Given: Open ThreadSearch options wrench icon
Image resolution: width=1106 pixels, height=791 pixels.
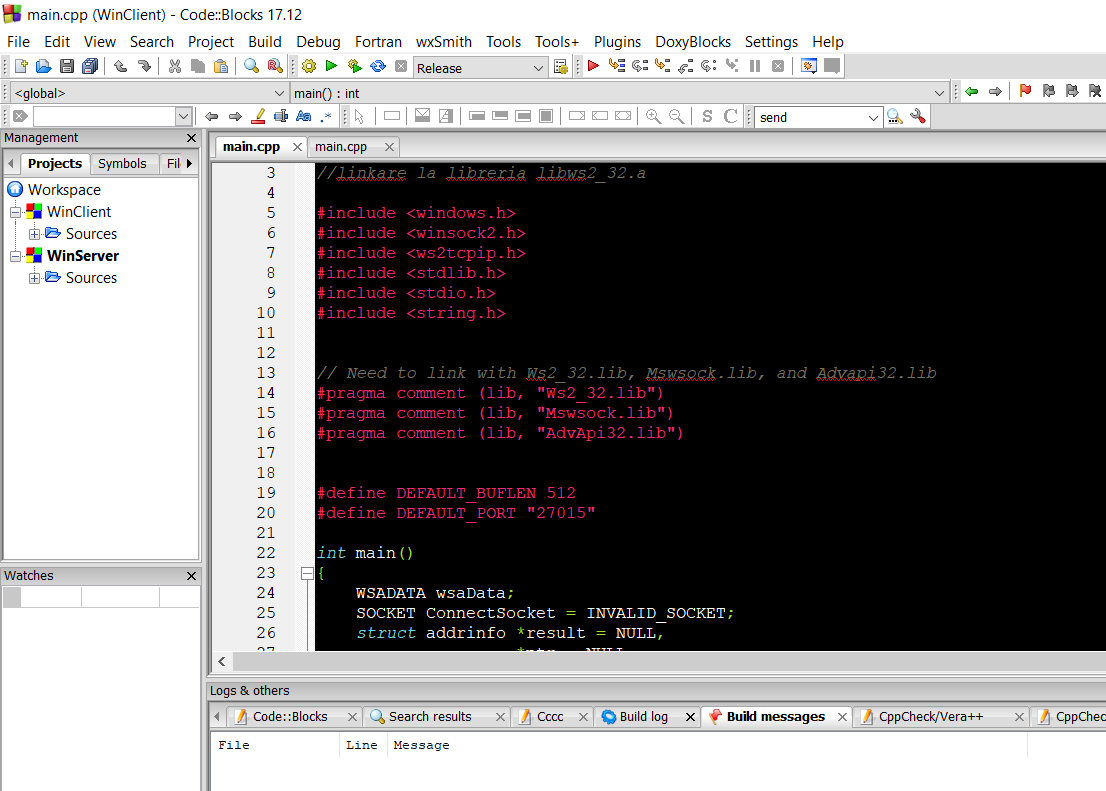Looking at the screenshot, I should (918, 116).
